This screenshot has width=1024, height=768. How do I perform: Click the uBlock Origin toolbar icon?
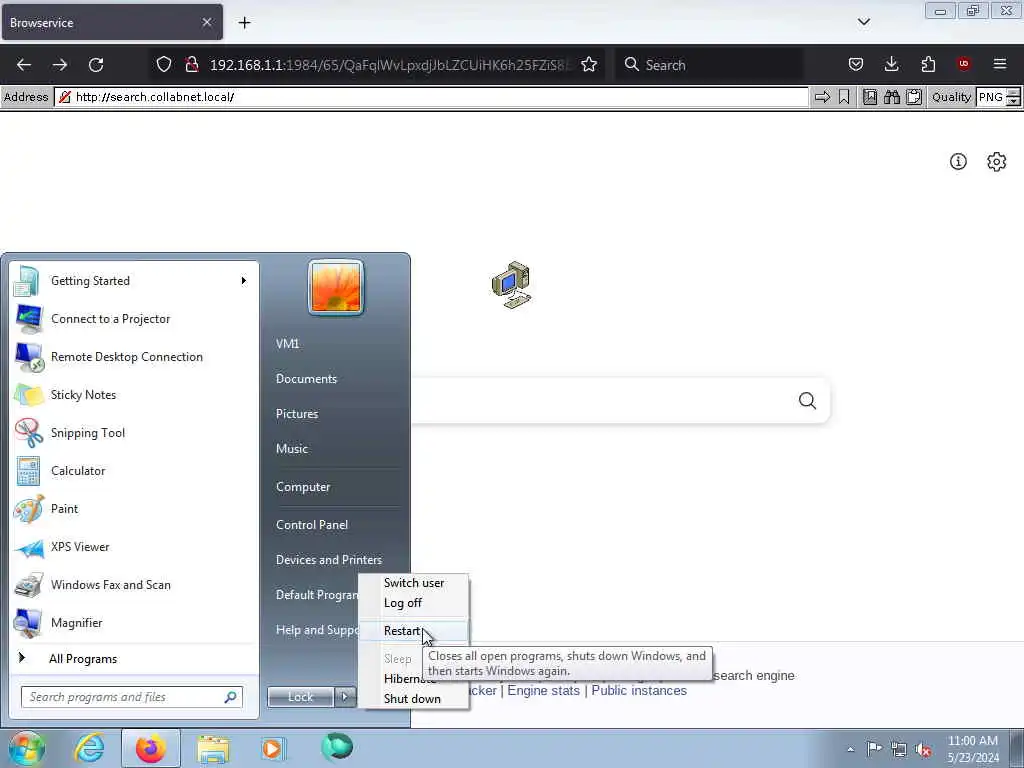click(964, 64)
